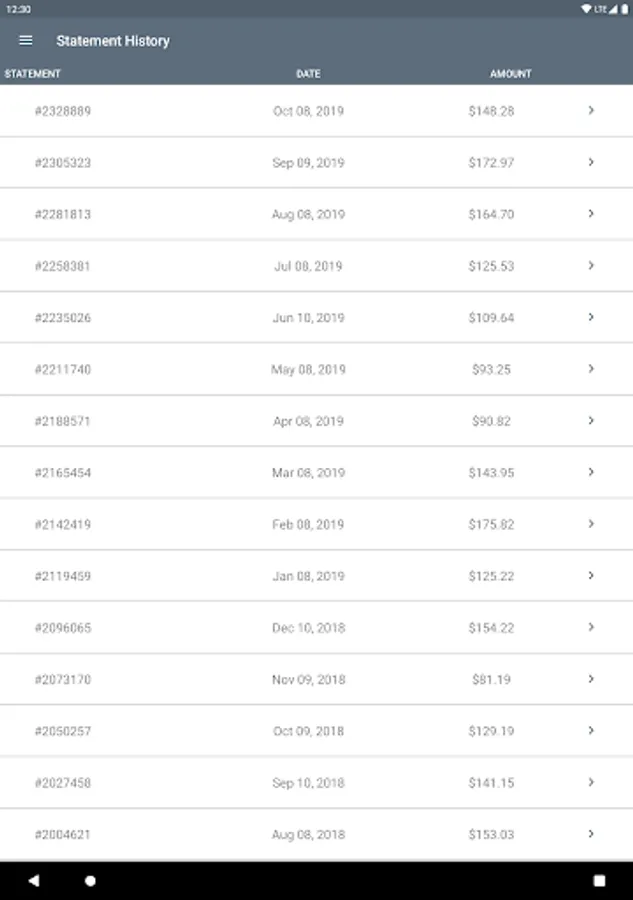Tap the $153.03 amount for Aug 2018
This screenshot has width=633, height=900.
point(491,834)
